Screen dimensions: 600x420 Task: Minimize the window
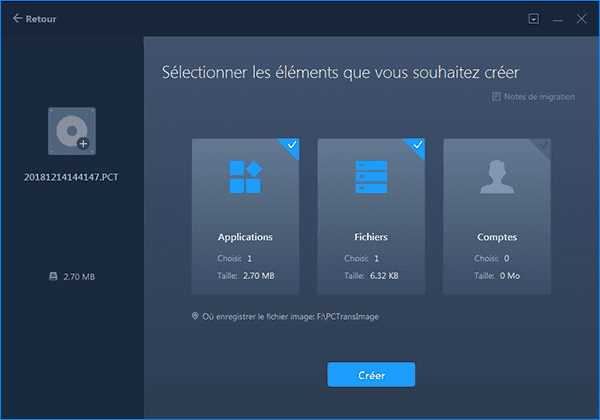click(x=558, y=19)
